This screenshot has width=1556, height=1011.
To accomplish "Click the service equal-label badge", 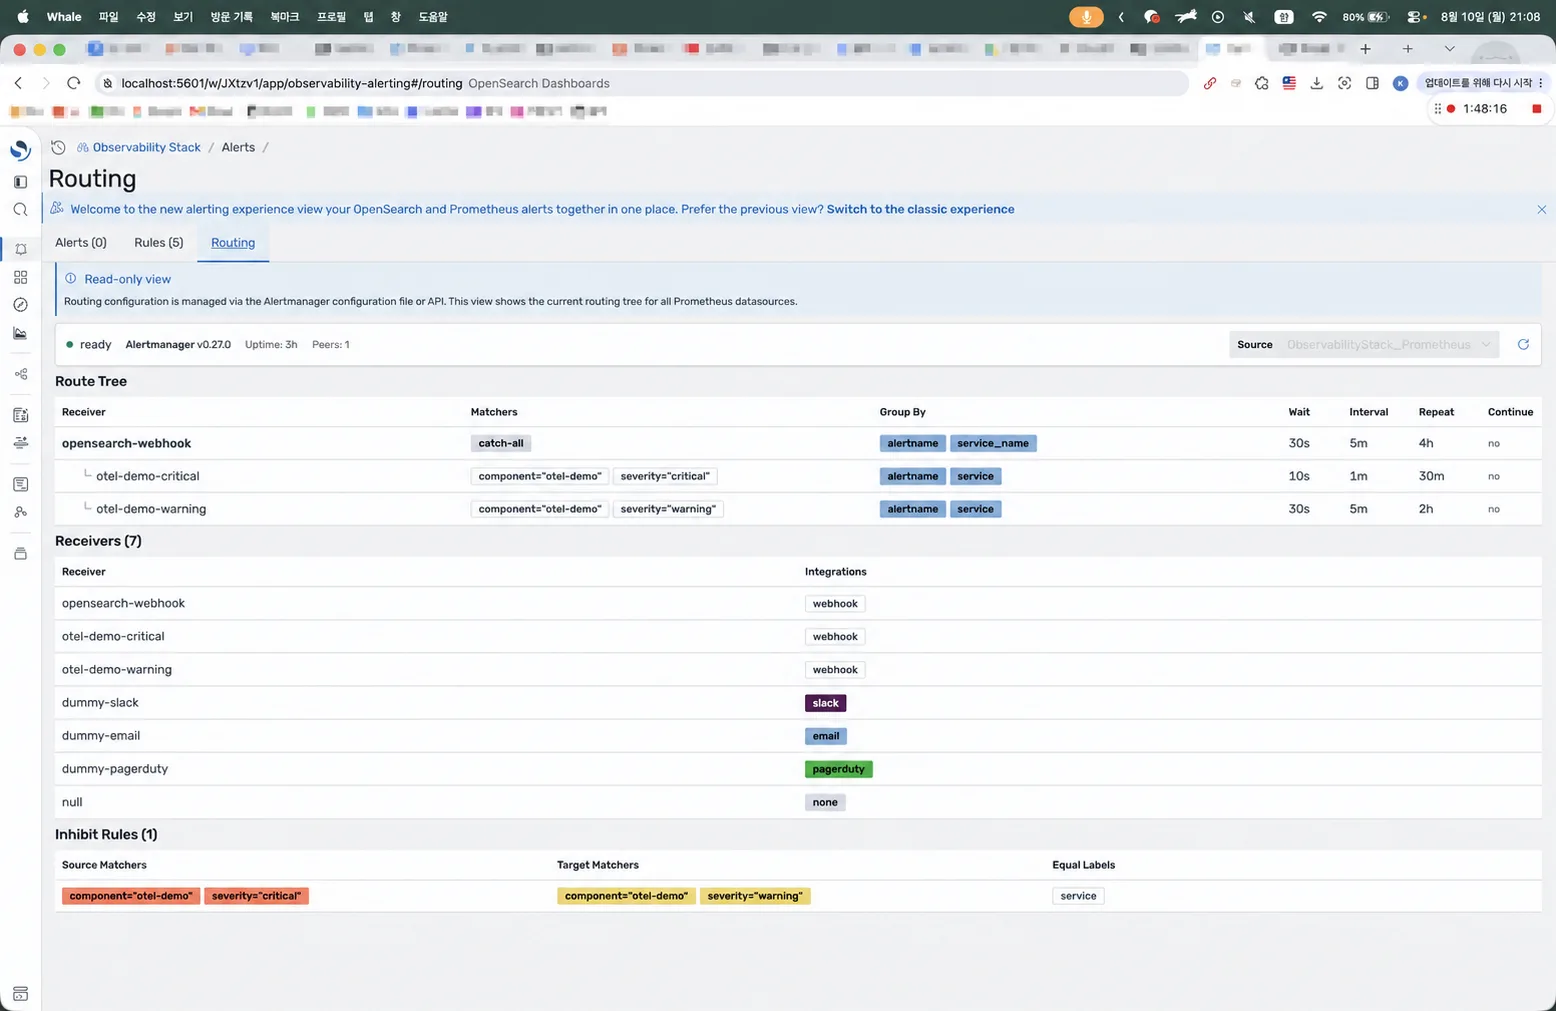I will coord(1078,896).
